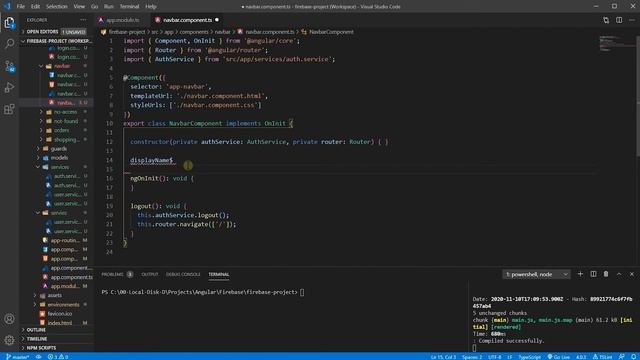Click the UTF-8 encoding in status bar

tap(495, 357)
